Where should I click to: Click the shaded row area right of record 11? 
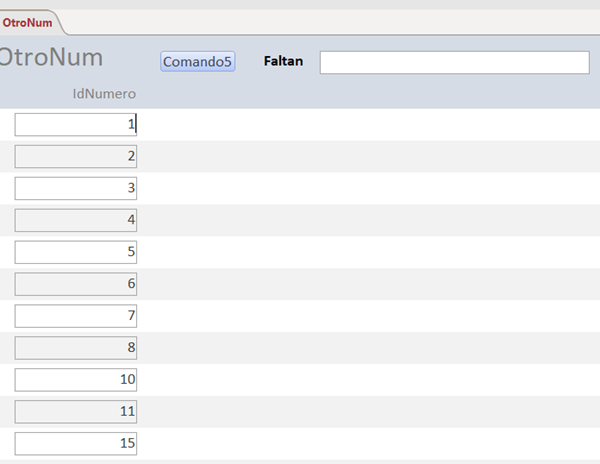370,412
